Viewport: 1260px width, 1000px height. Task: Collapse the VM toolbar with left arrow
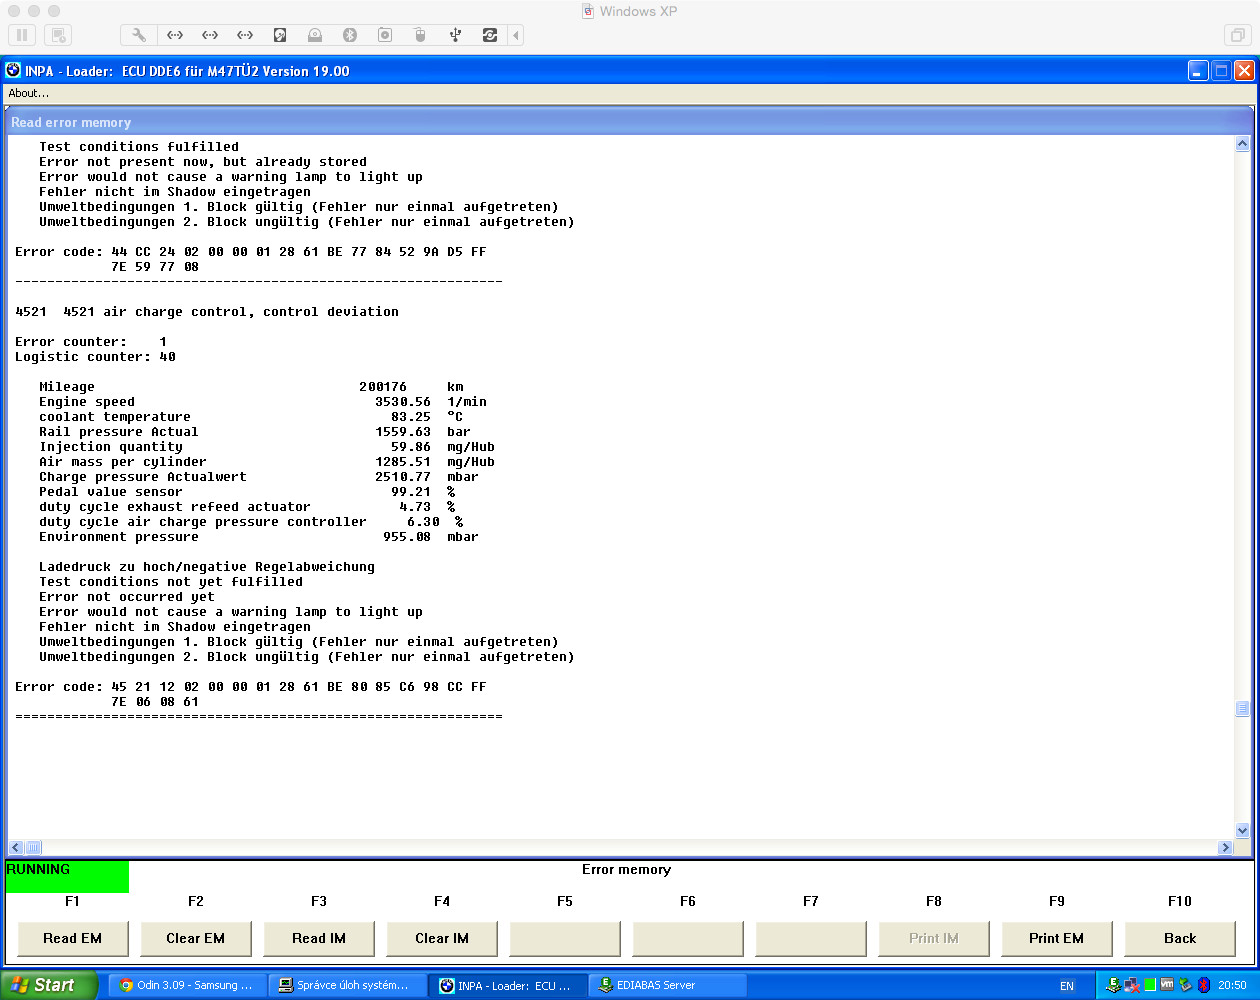pos(516,35)
